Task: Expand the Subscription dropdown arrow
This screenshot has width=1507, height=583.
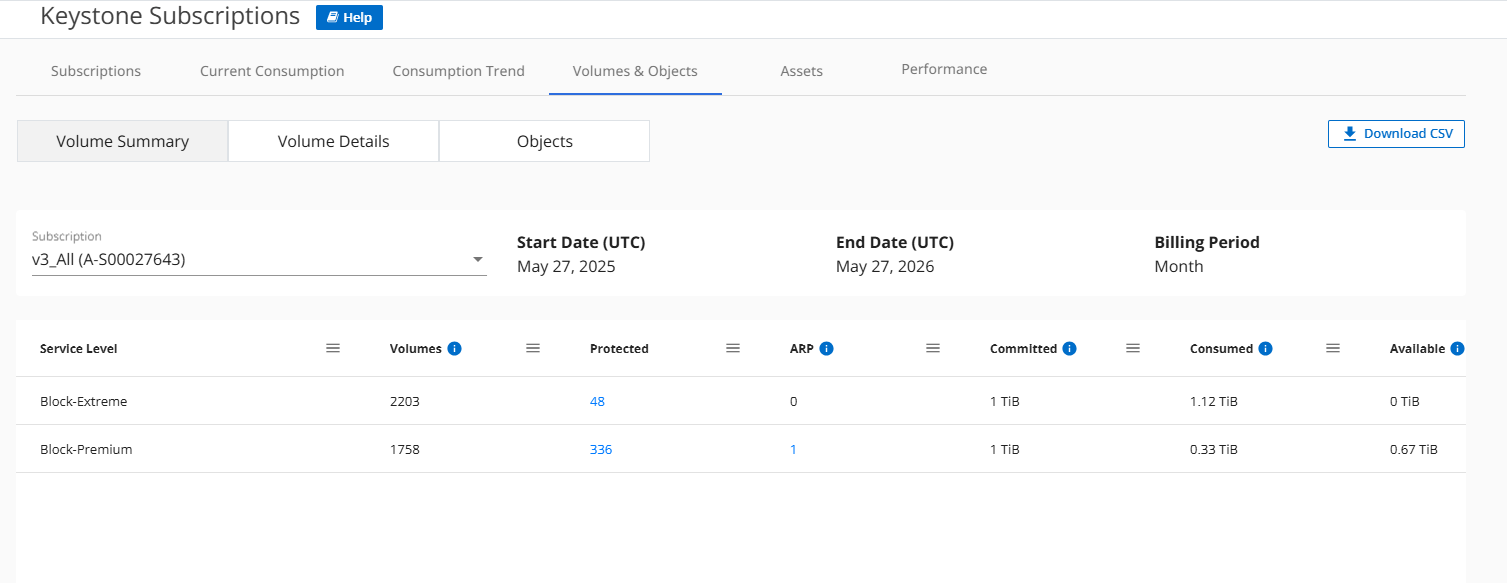Action: pyautogui.click(x=477, y=260)
